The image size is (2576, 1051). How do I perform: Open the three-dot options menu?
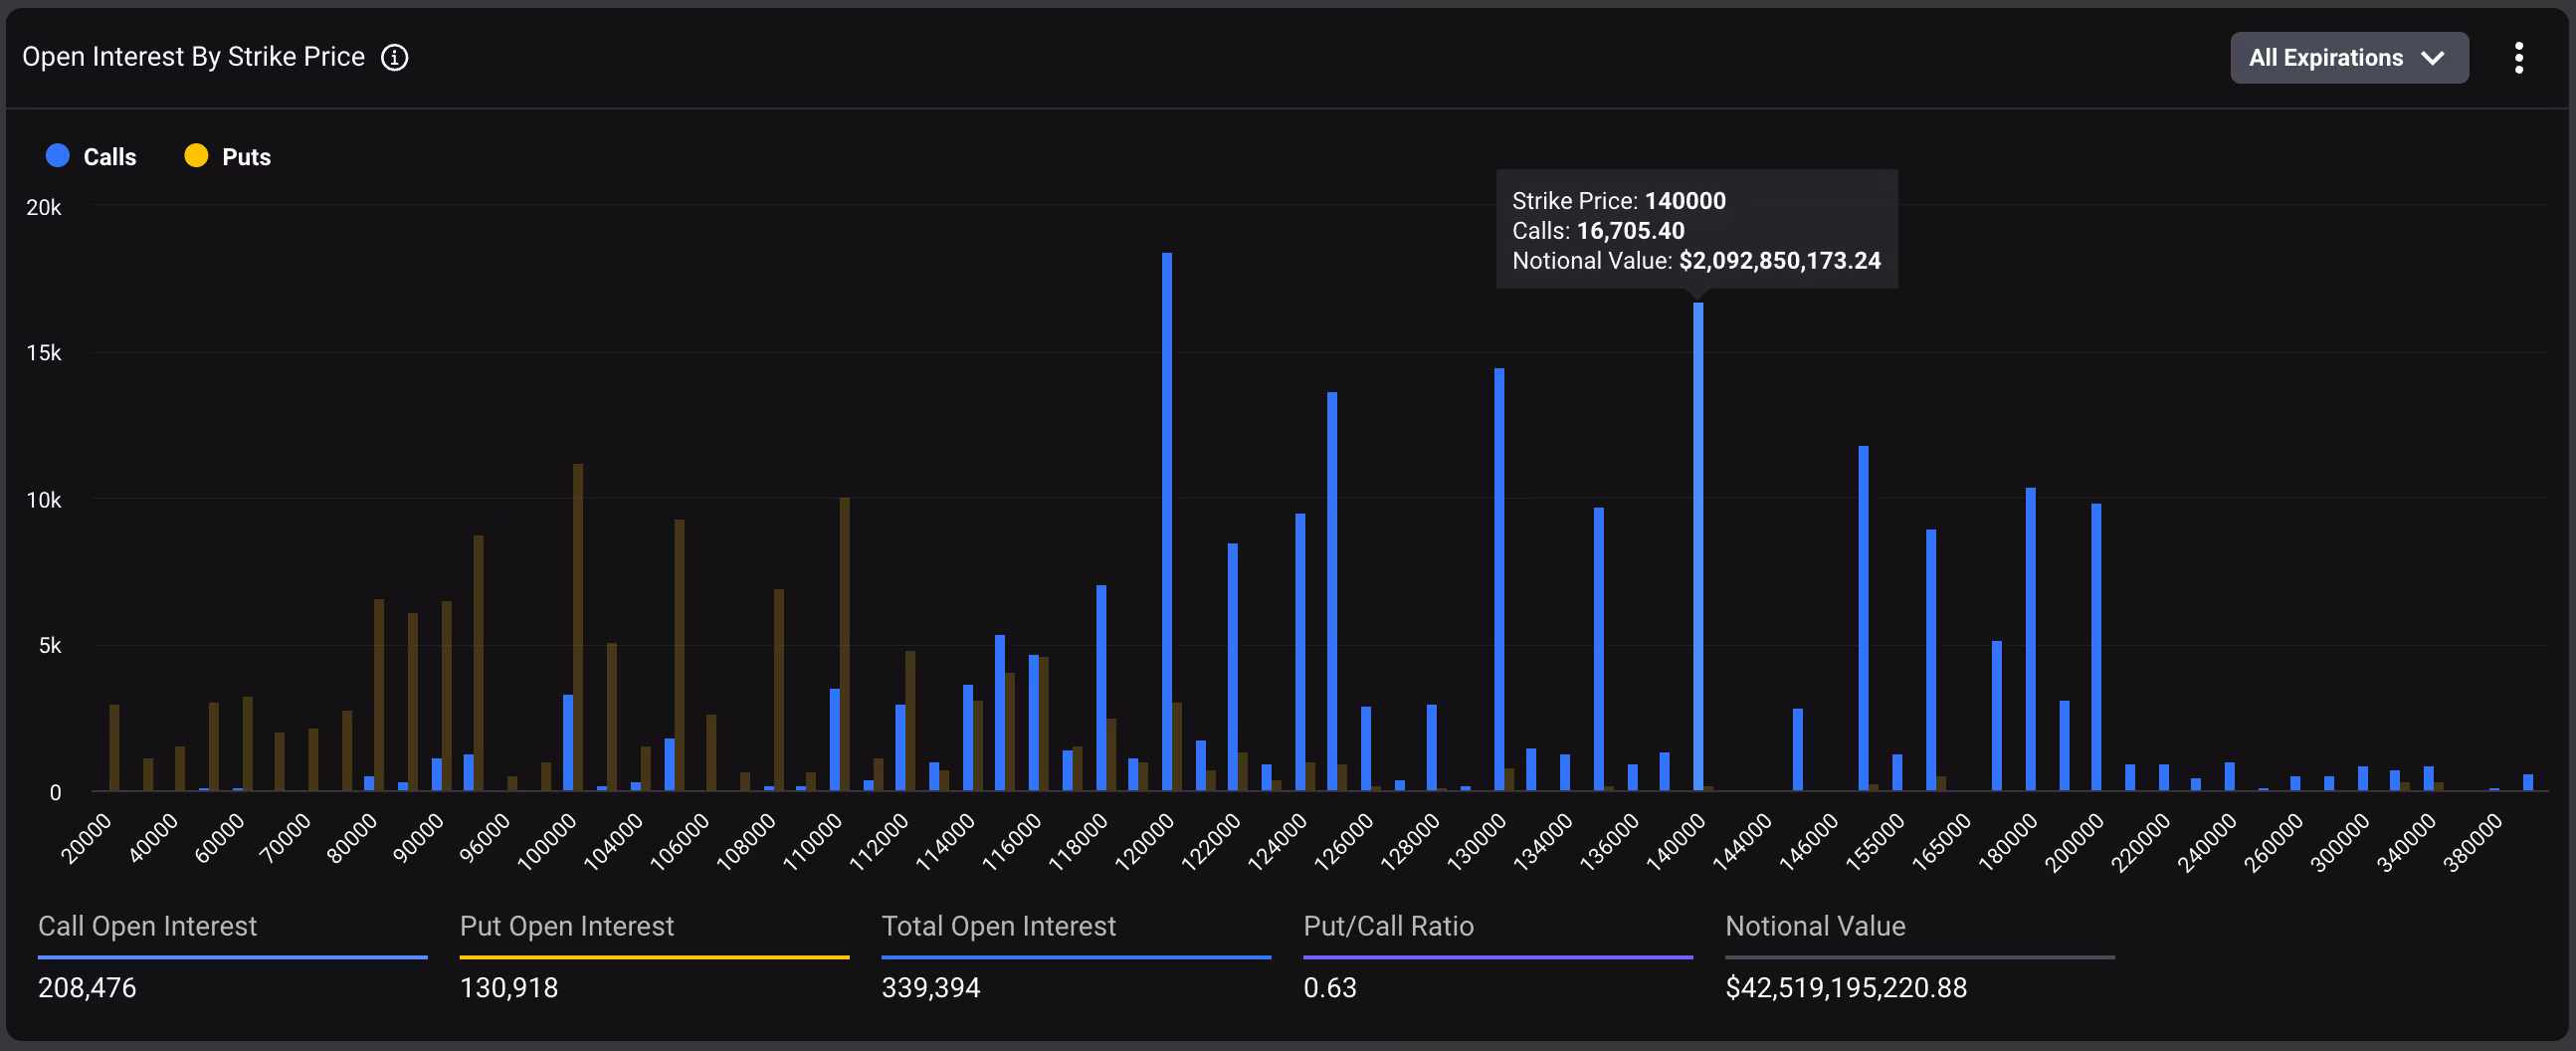(x=2518, y=58)
